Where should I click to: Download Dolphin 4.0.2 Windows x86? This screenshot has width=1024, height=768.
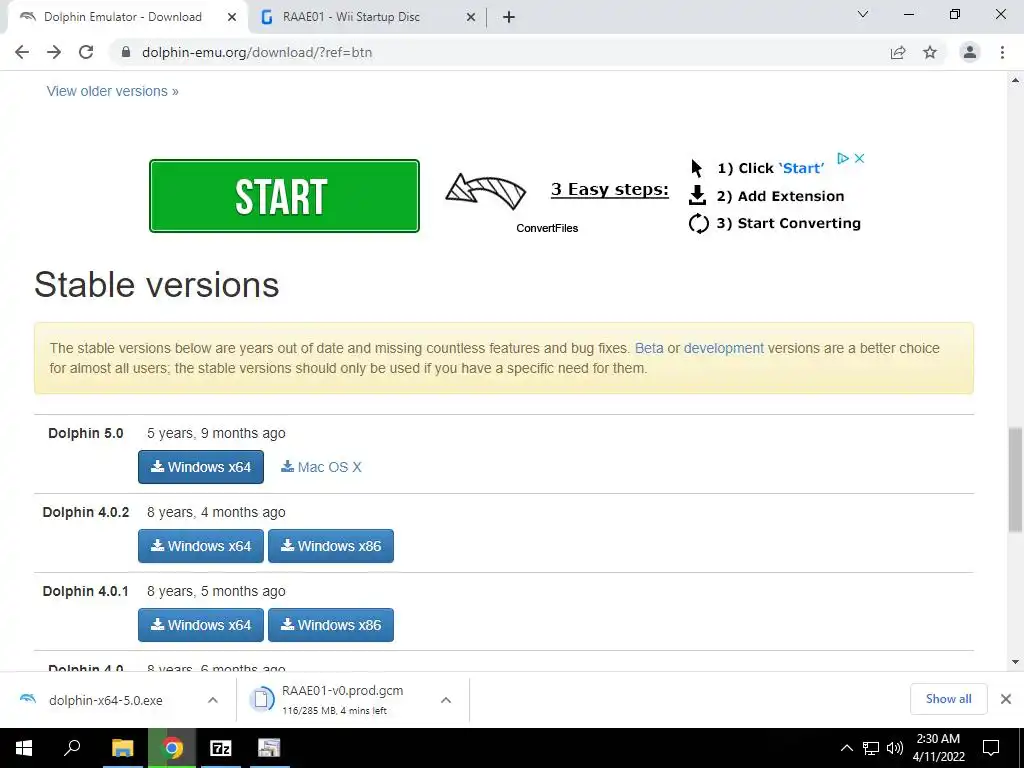pos(330,546)
